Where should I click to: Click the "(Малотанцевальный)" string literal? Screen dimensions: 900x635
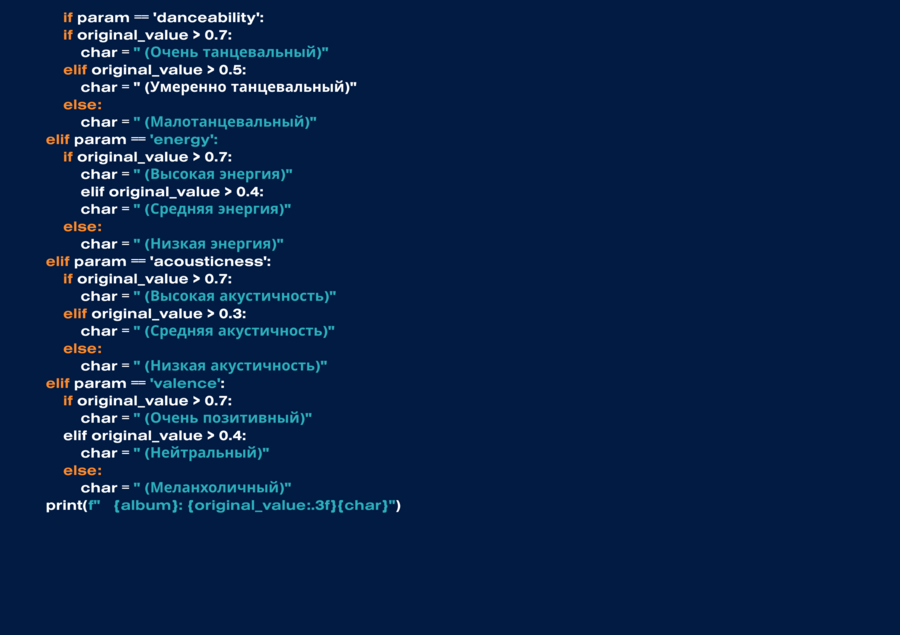(x=225, y=122)
